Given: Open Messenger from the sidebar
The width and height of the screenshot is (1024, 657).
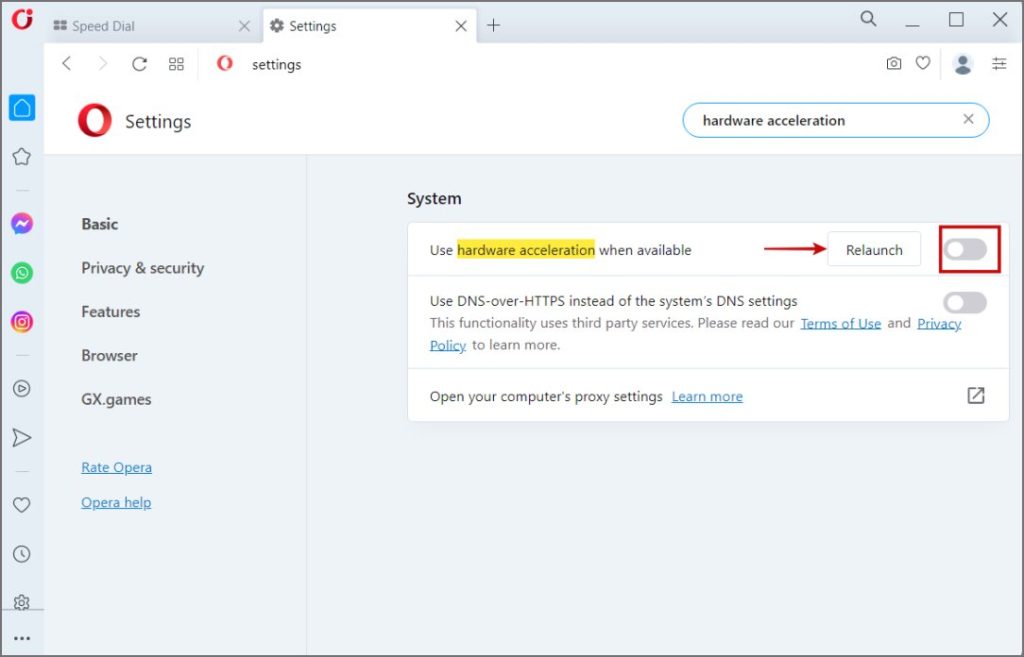Looking at the screenshot, I should point(22,224).
